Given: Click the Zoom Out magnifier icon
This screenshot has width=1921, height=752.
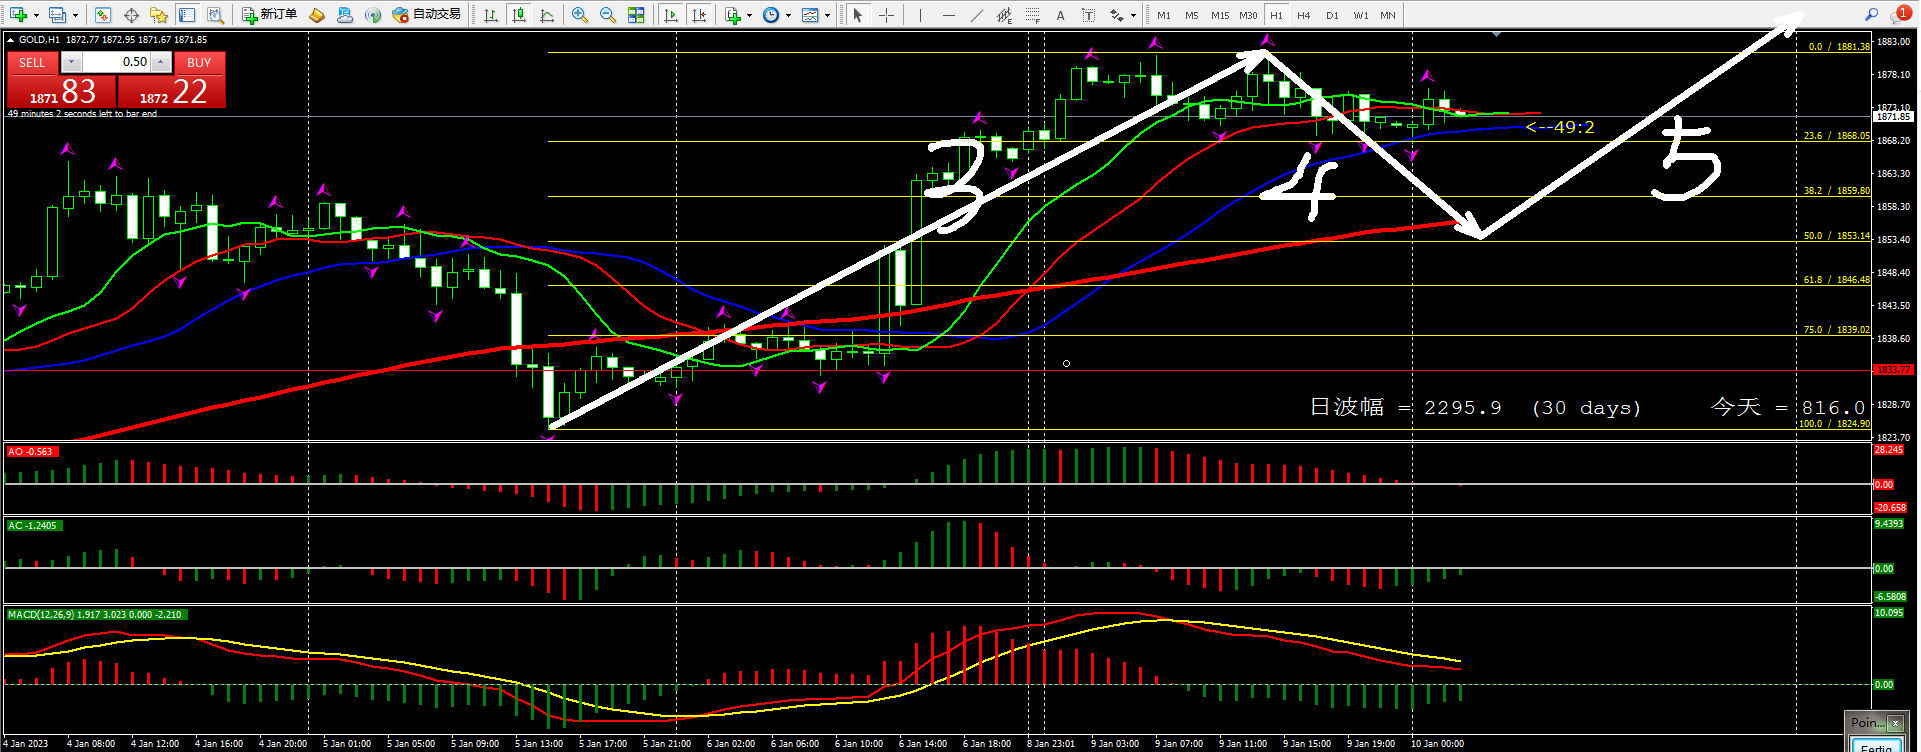Looking at the screenshot, I should click(607, 15).
